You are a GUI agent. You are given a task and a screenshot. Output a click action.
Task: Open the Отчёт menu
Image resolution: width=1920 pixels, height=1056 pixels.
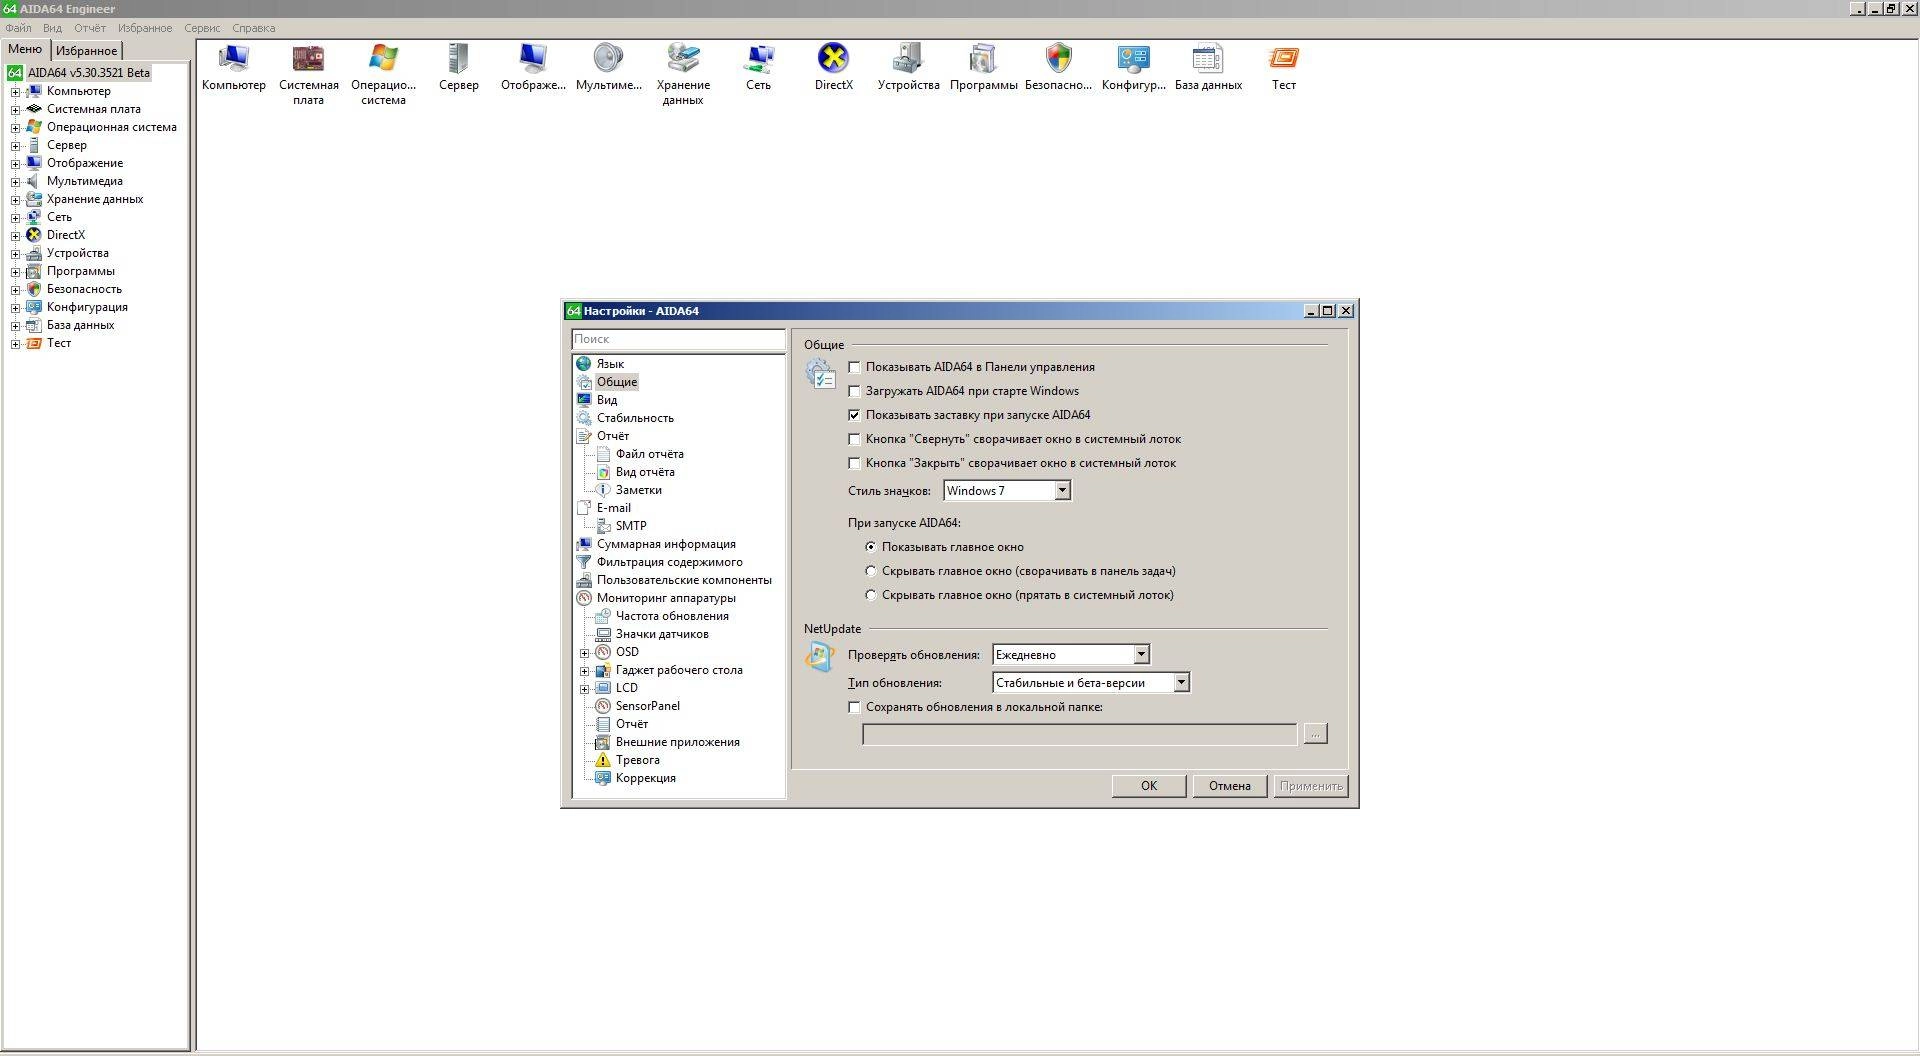90,28
